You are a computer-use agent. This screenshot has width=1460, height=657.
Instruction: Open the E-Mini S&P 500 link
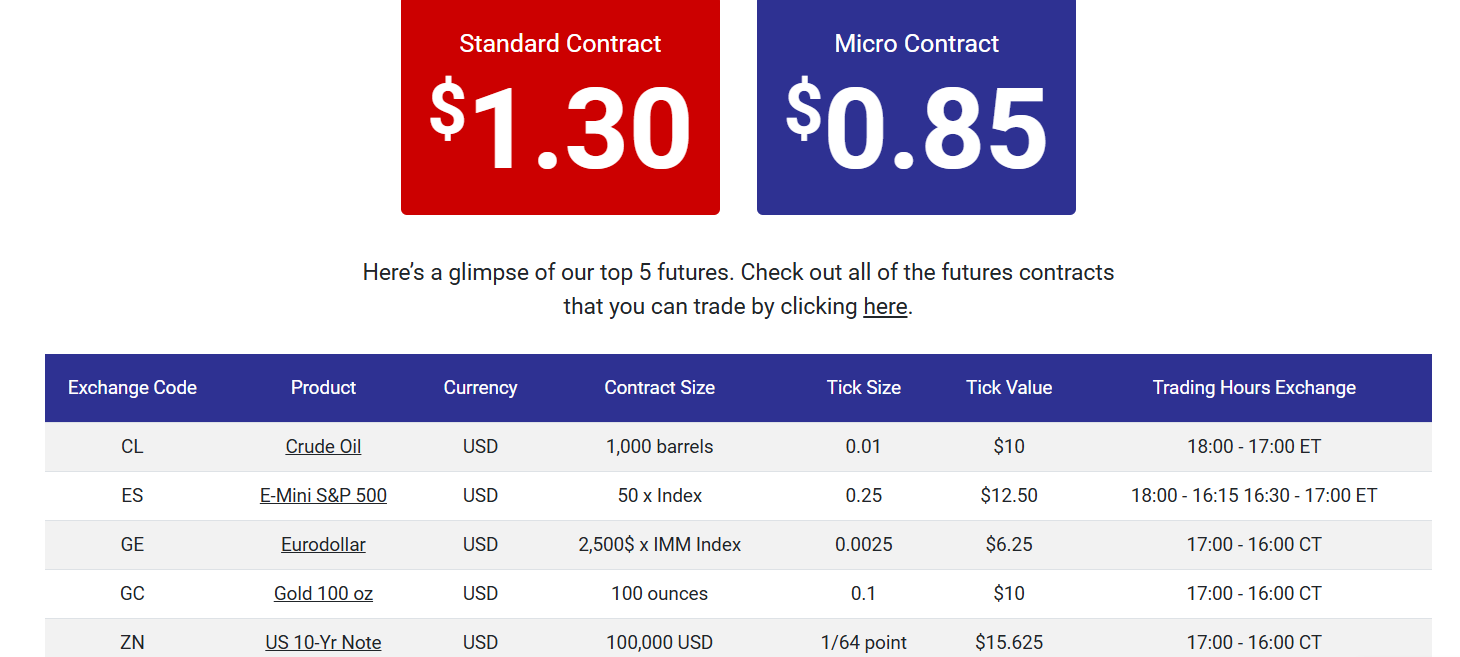(323, 496)
